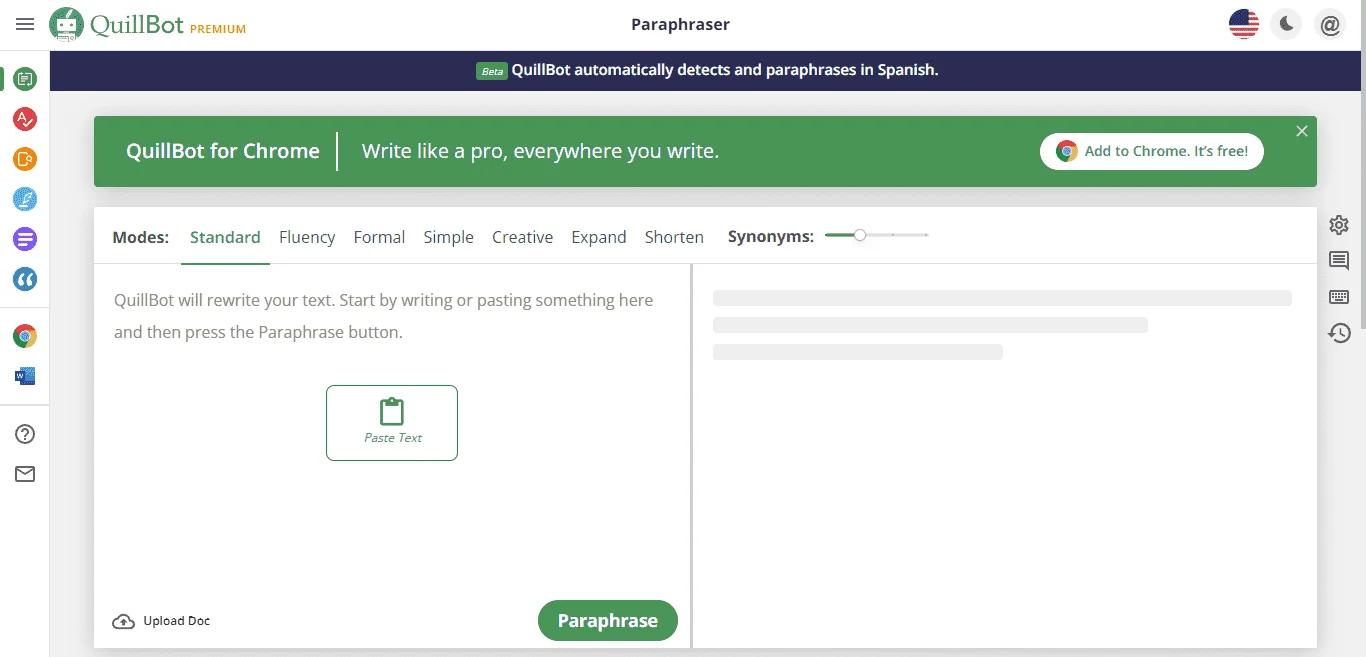Click the PREMIUM label beside logo
This screenshot has width=1366, height=657.
[x=218, y=29]
